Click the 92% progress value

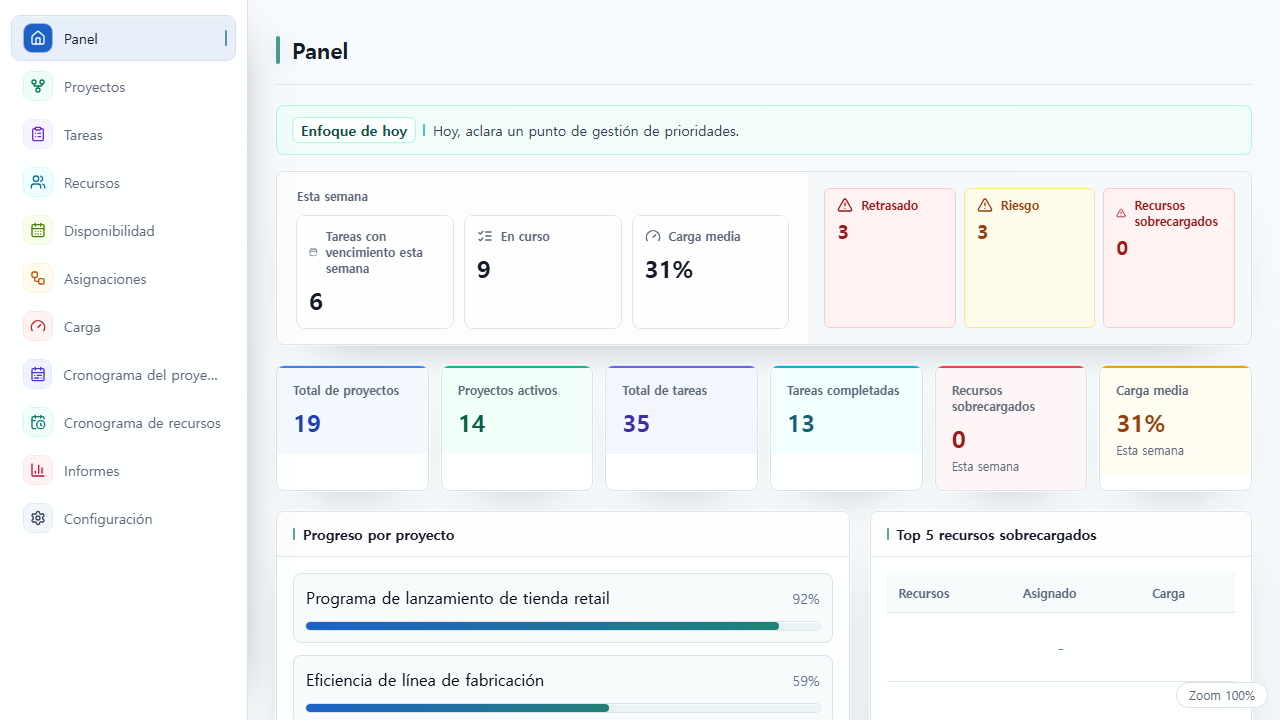806,600
